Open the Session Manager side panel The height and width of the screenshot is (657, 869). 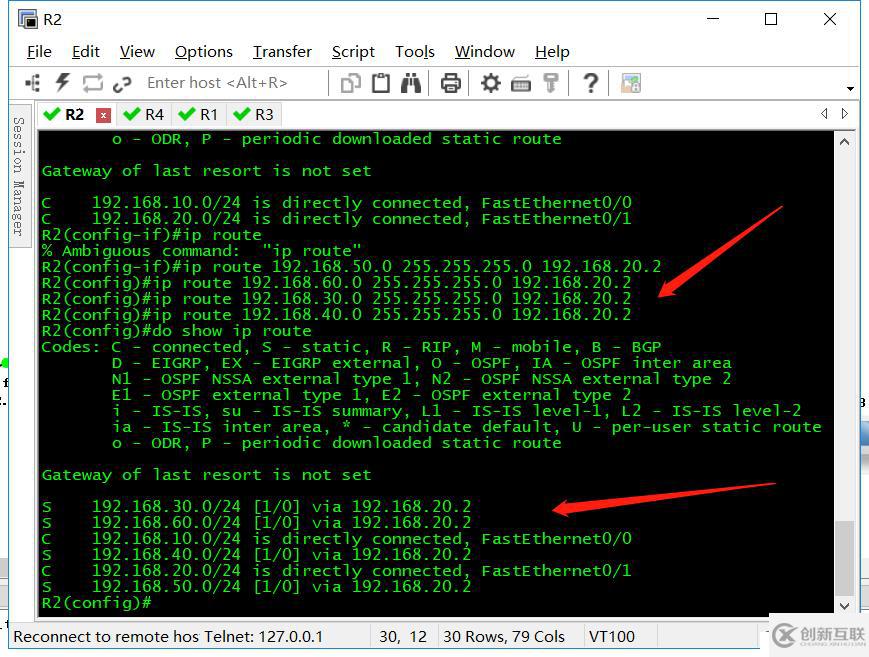click(x=19, y=176)
